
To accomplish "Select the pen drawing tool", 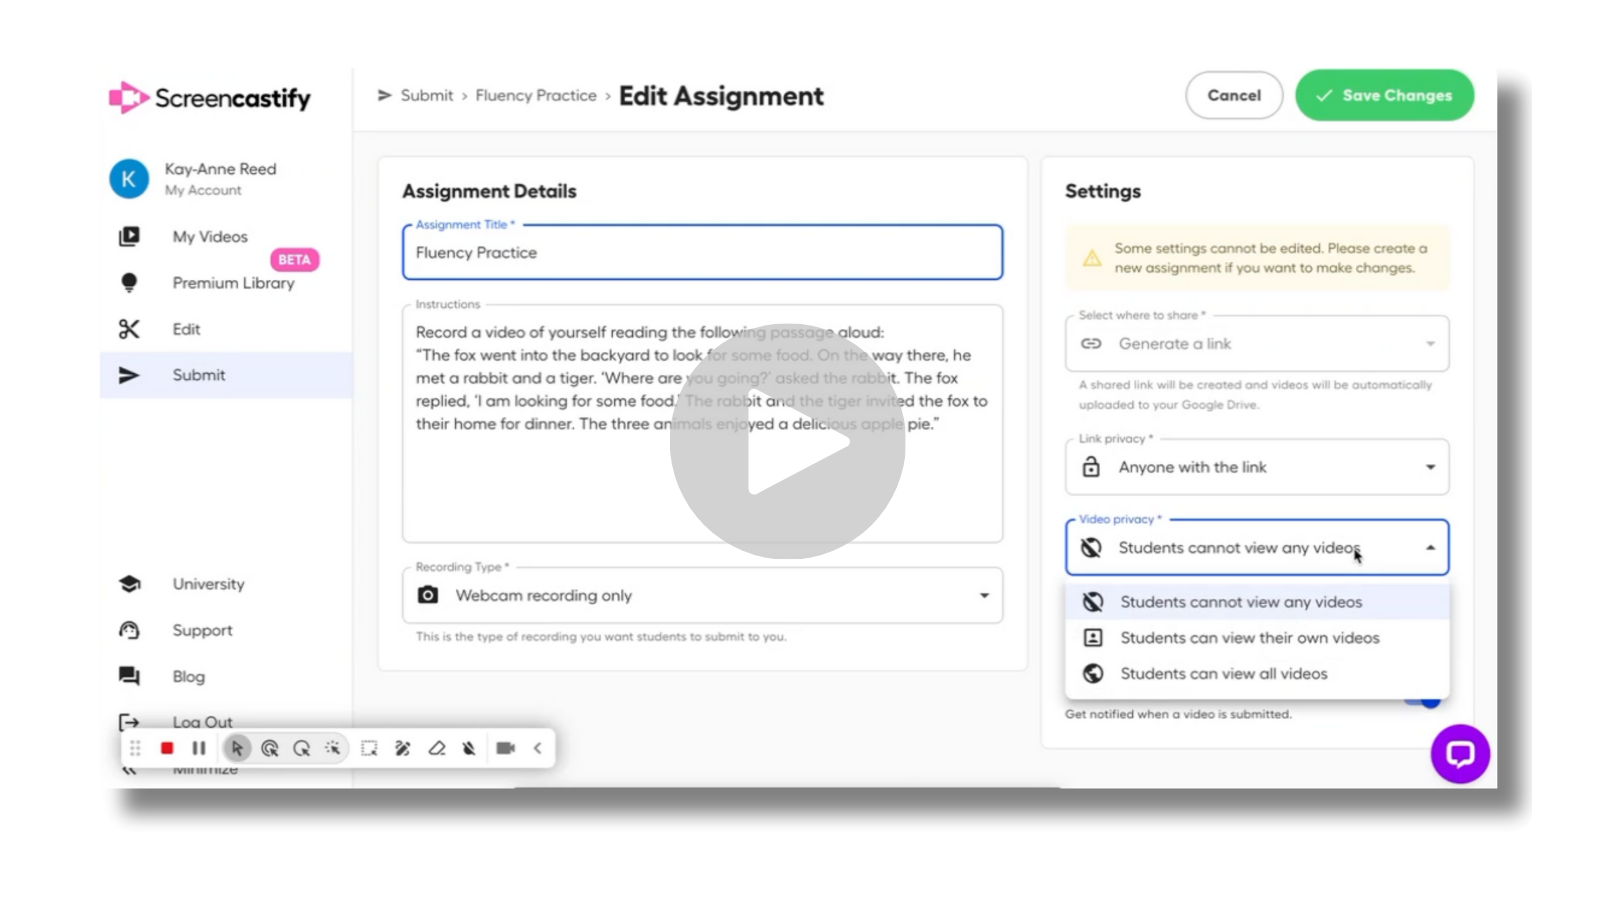I will [403, 748].
